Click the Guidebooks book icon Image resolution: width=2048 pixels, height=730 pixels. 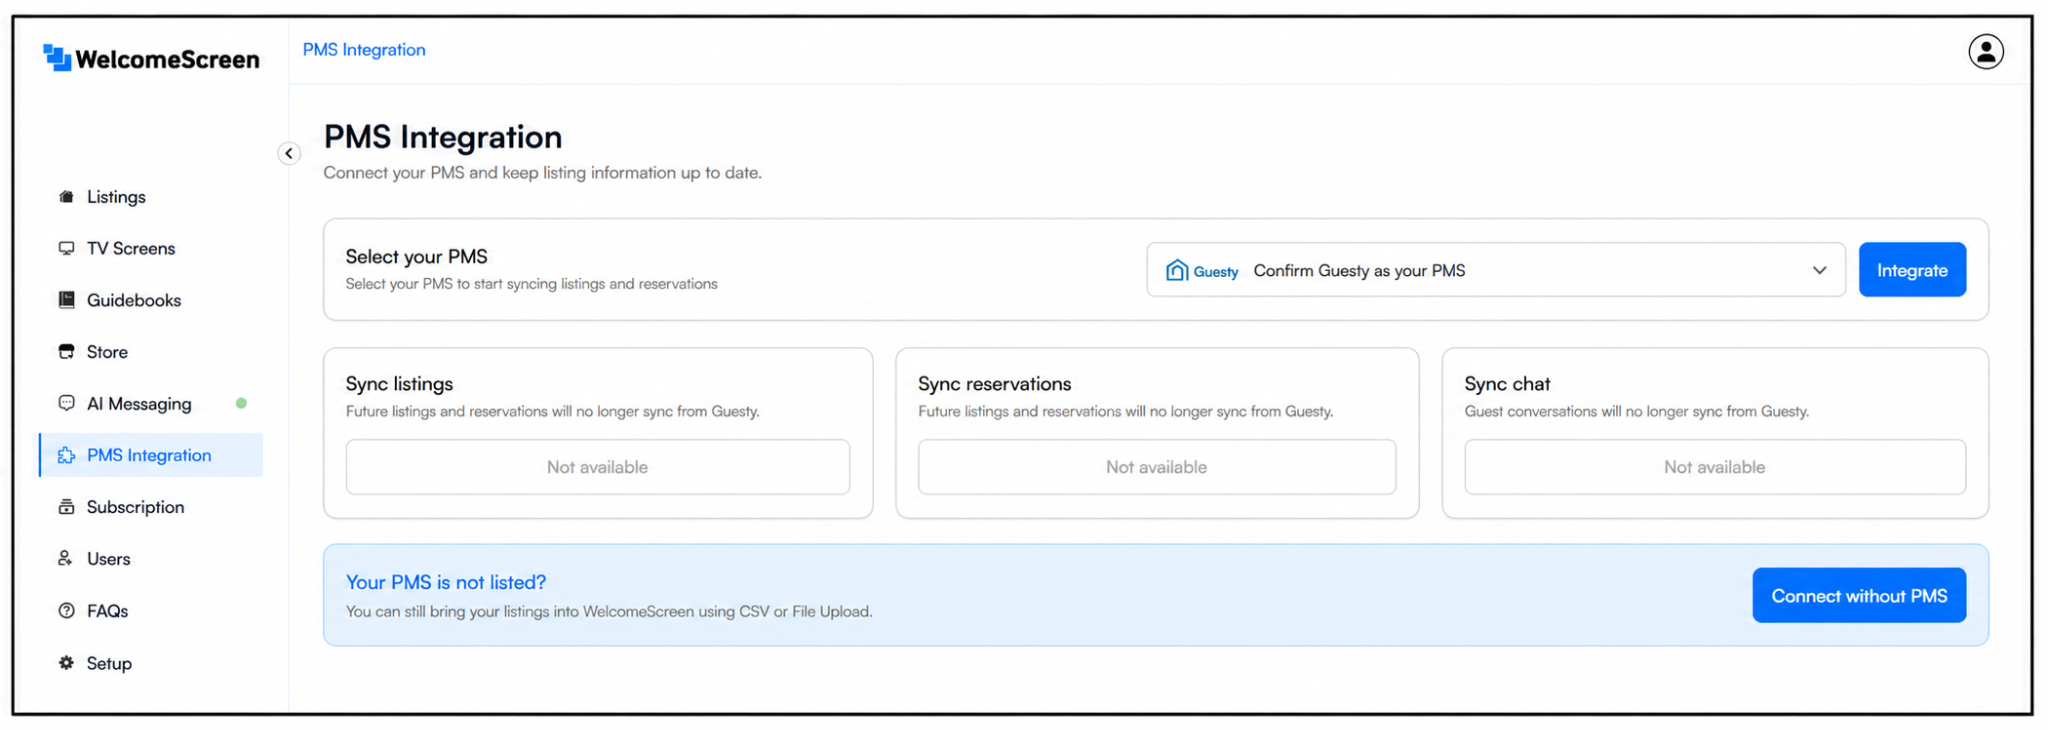[66, 300]
